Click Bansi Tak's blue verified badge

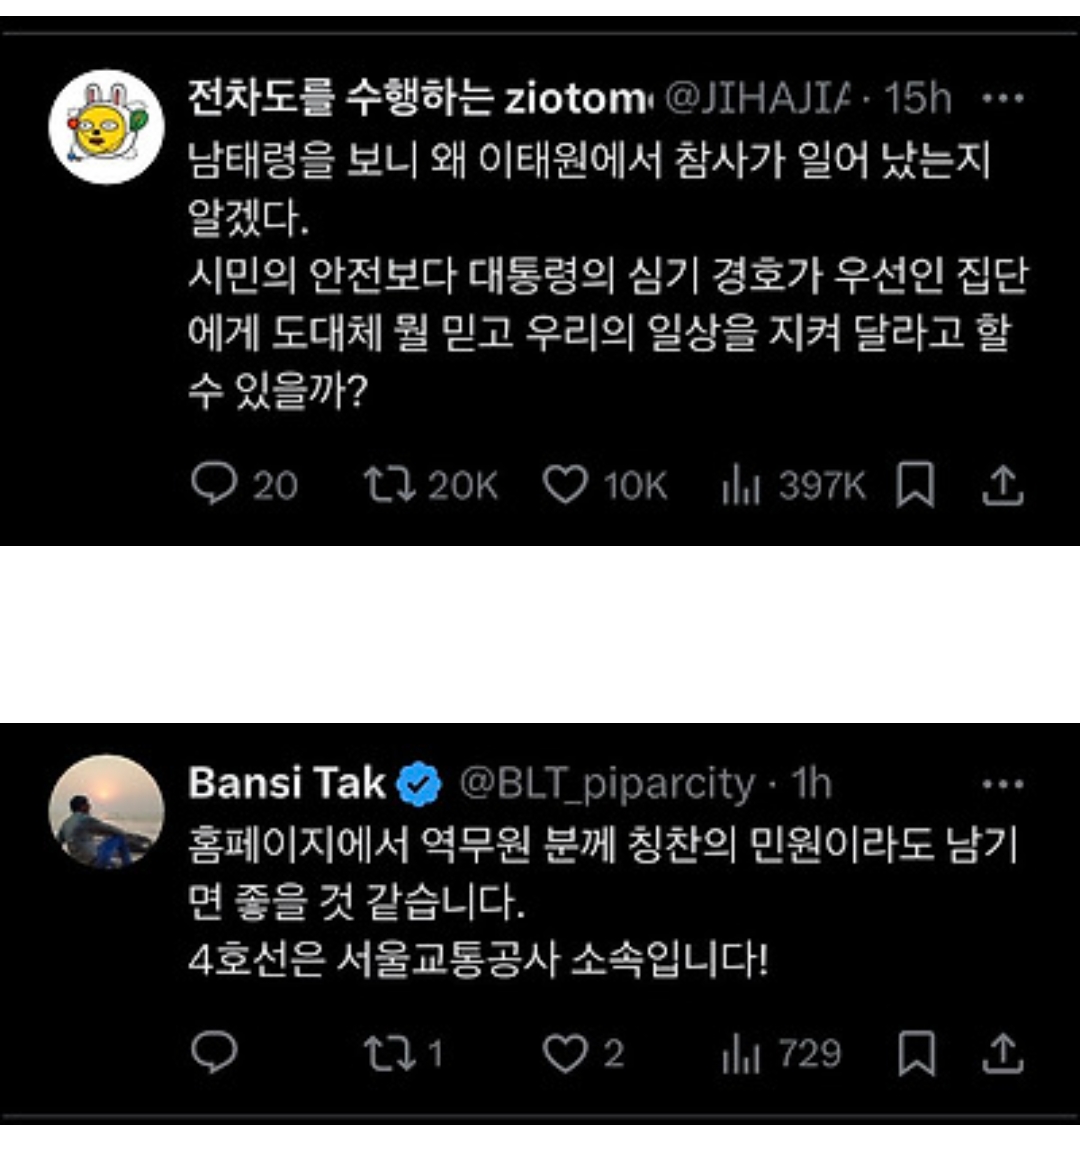tap(420, 785)
